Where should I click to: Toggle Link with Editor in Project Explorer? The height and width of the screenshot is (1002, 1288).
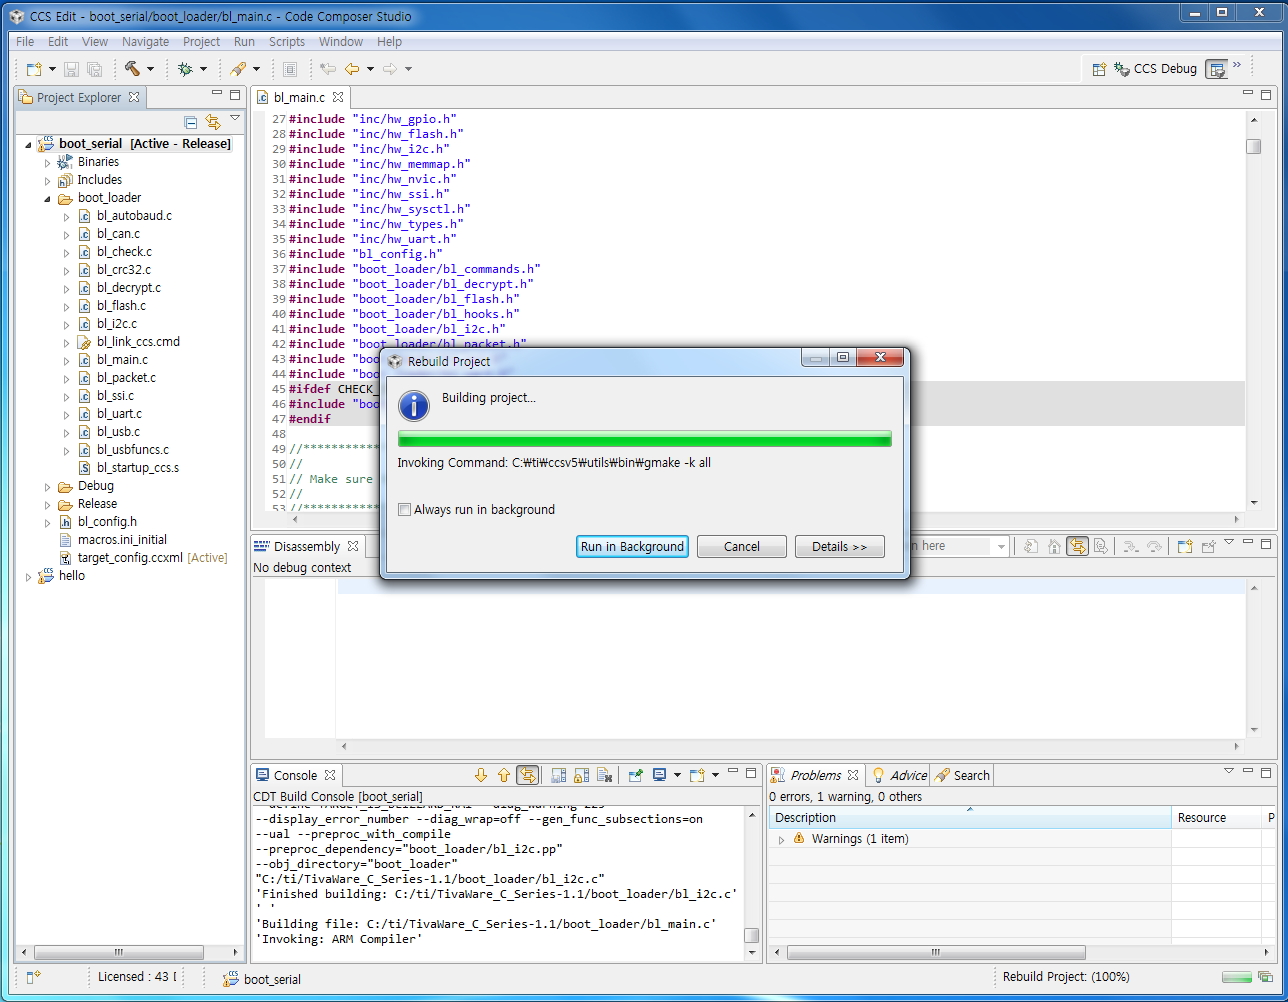(x=212, y=122)
